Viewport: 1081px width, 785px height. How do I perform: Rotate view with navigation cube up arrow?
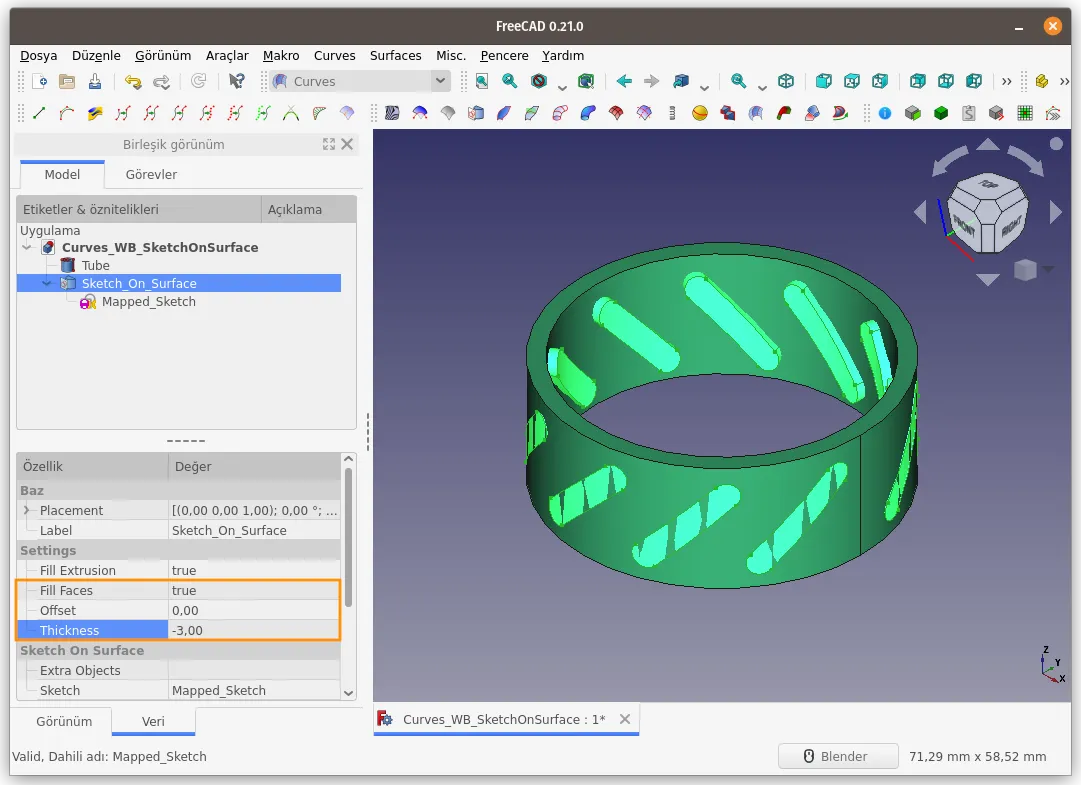click(988, 144)
